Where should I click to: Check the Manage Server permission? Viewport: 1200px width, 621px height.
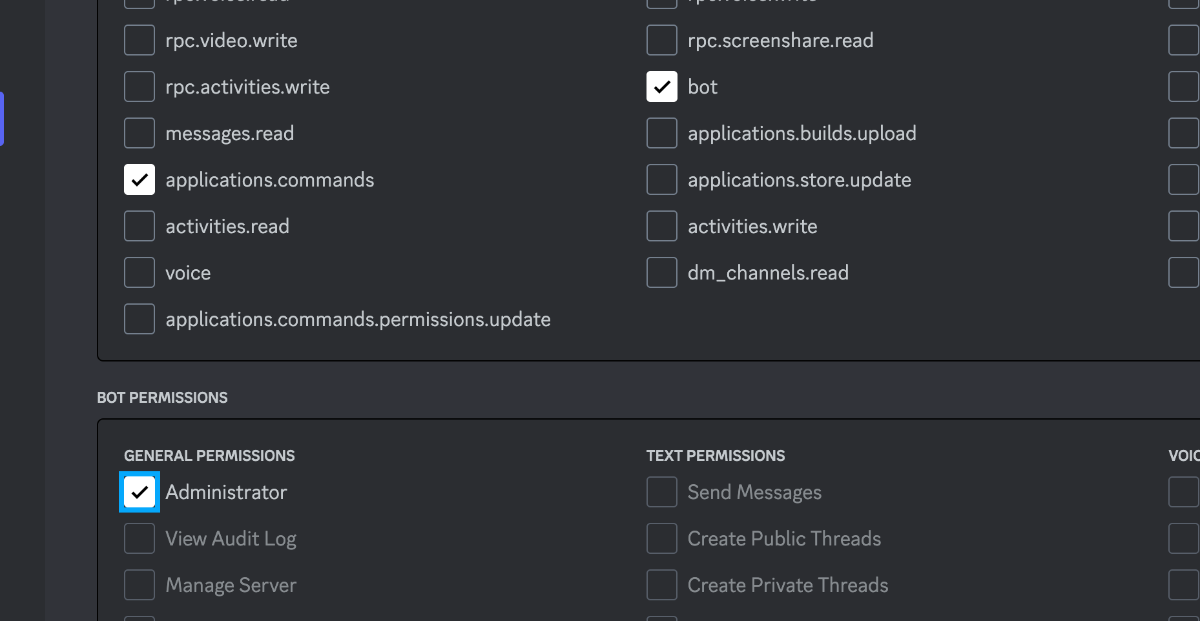click(139, 585)
